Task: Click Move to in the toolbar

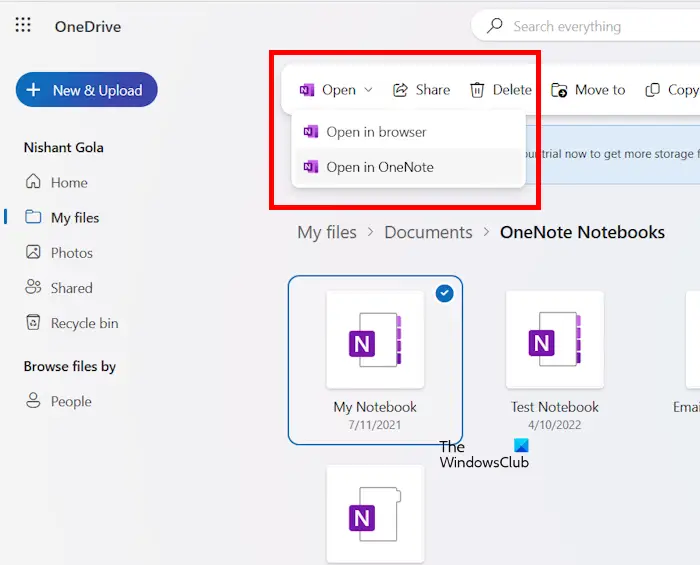Action: point(588,90)
